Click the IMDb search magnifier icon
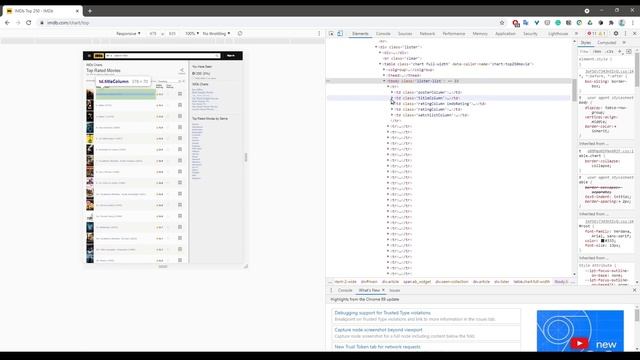This screenshot has width=640, height=360. pyautogui.click(x=218, y=56)
